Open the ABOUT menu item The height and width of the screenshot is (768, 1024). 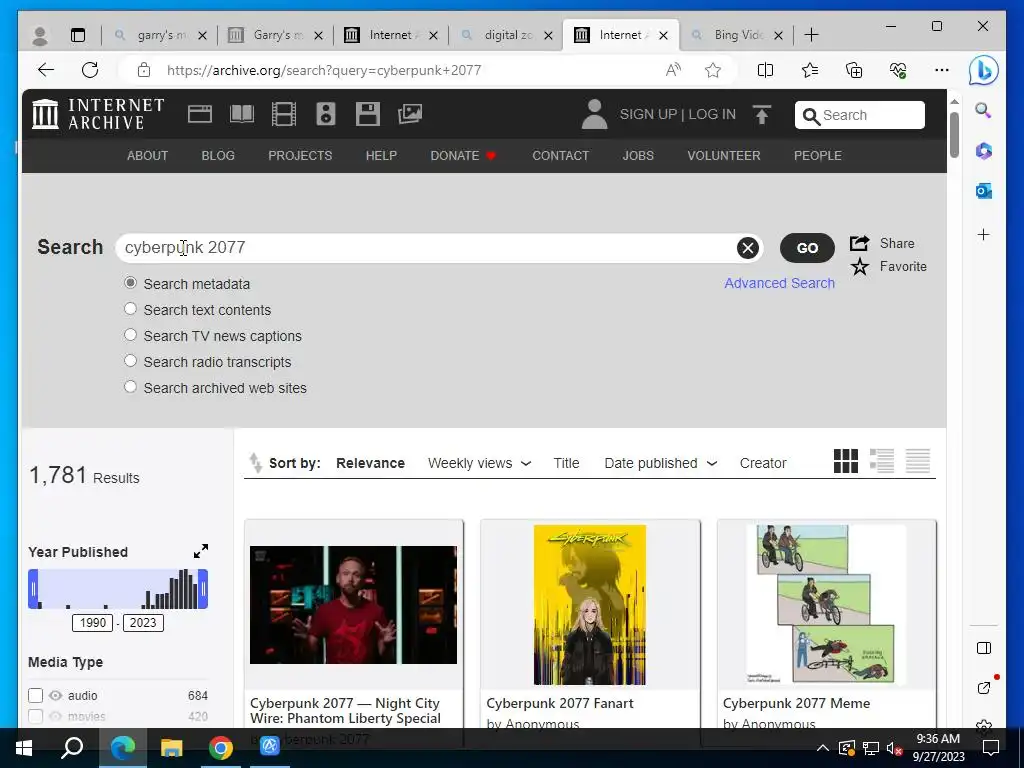[x=148, y=155]
